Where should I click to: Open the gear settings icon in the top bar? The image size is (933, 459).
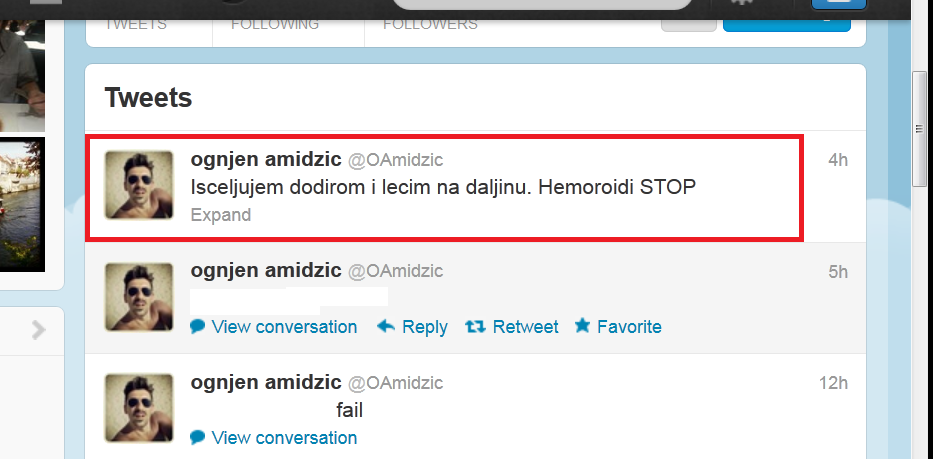pyautogui.click(x=742, y=2)
